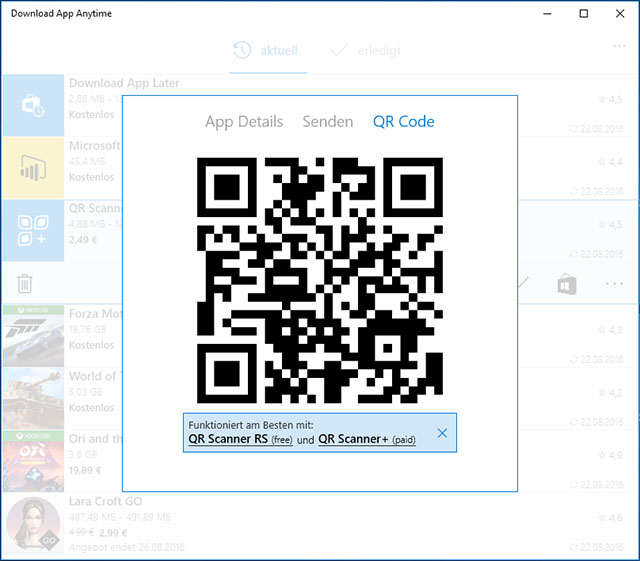Click the Microsoft Power BI app tile

tap(33, 168)
